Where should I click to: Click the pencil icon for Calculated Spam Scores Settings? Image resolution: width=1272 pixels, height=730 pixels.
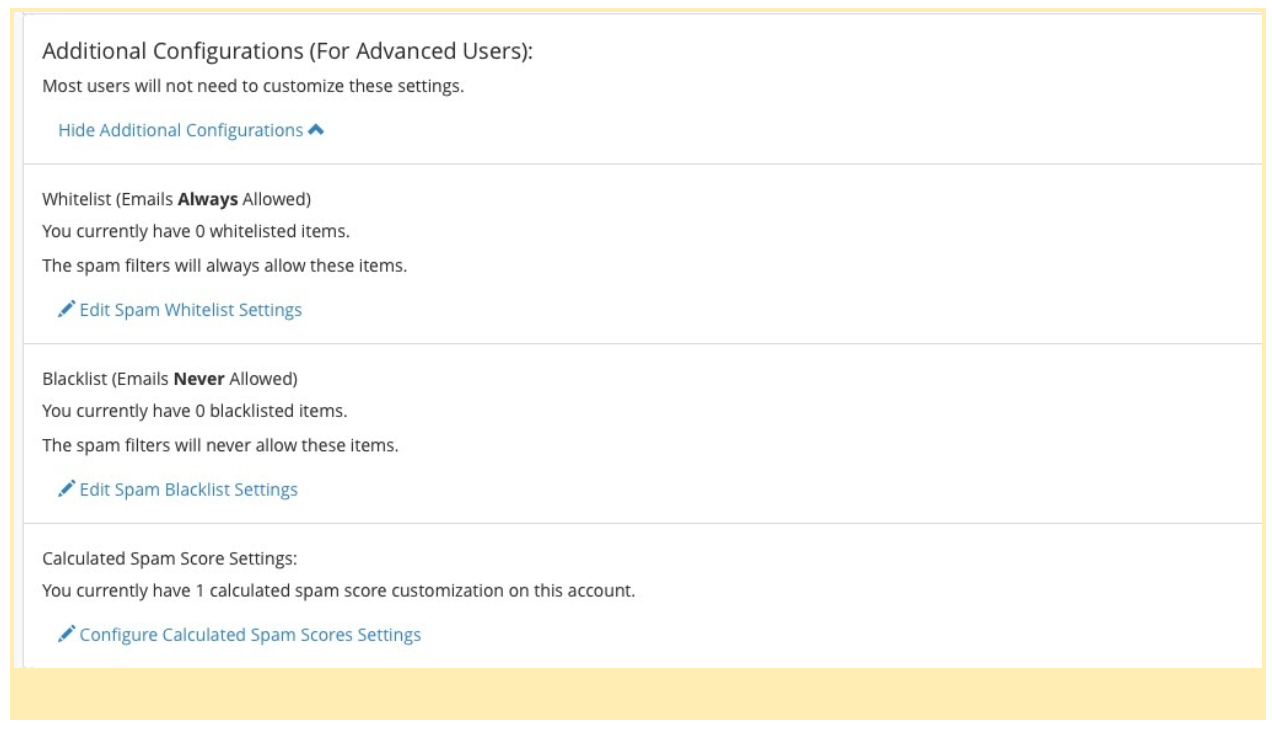pyautogui.click(x=67, y=634)
